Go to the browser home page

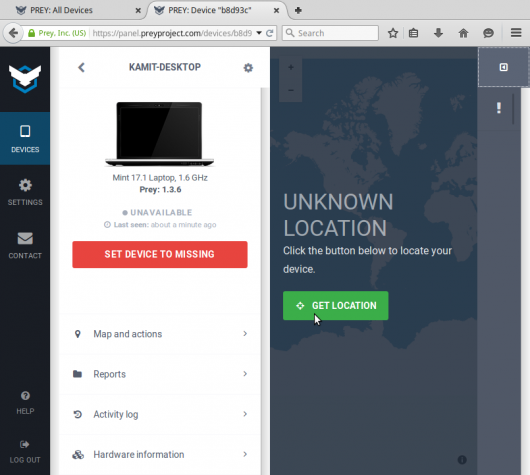pos(463,33)
